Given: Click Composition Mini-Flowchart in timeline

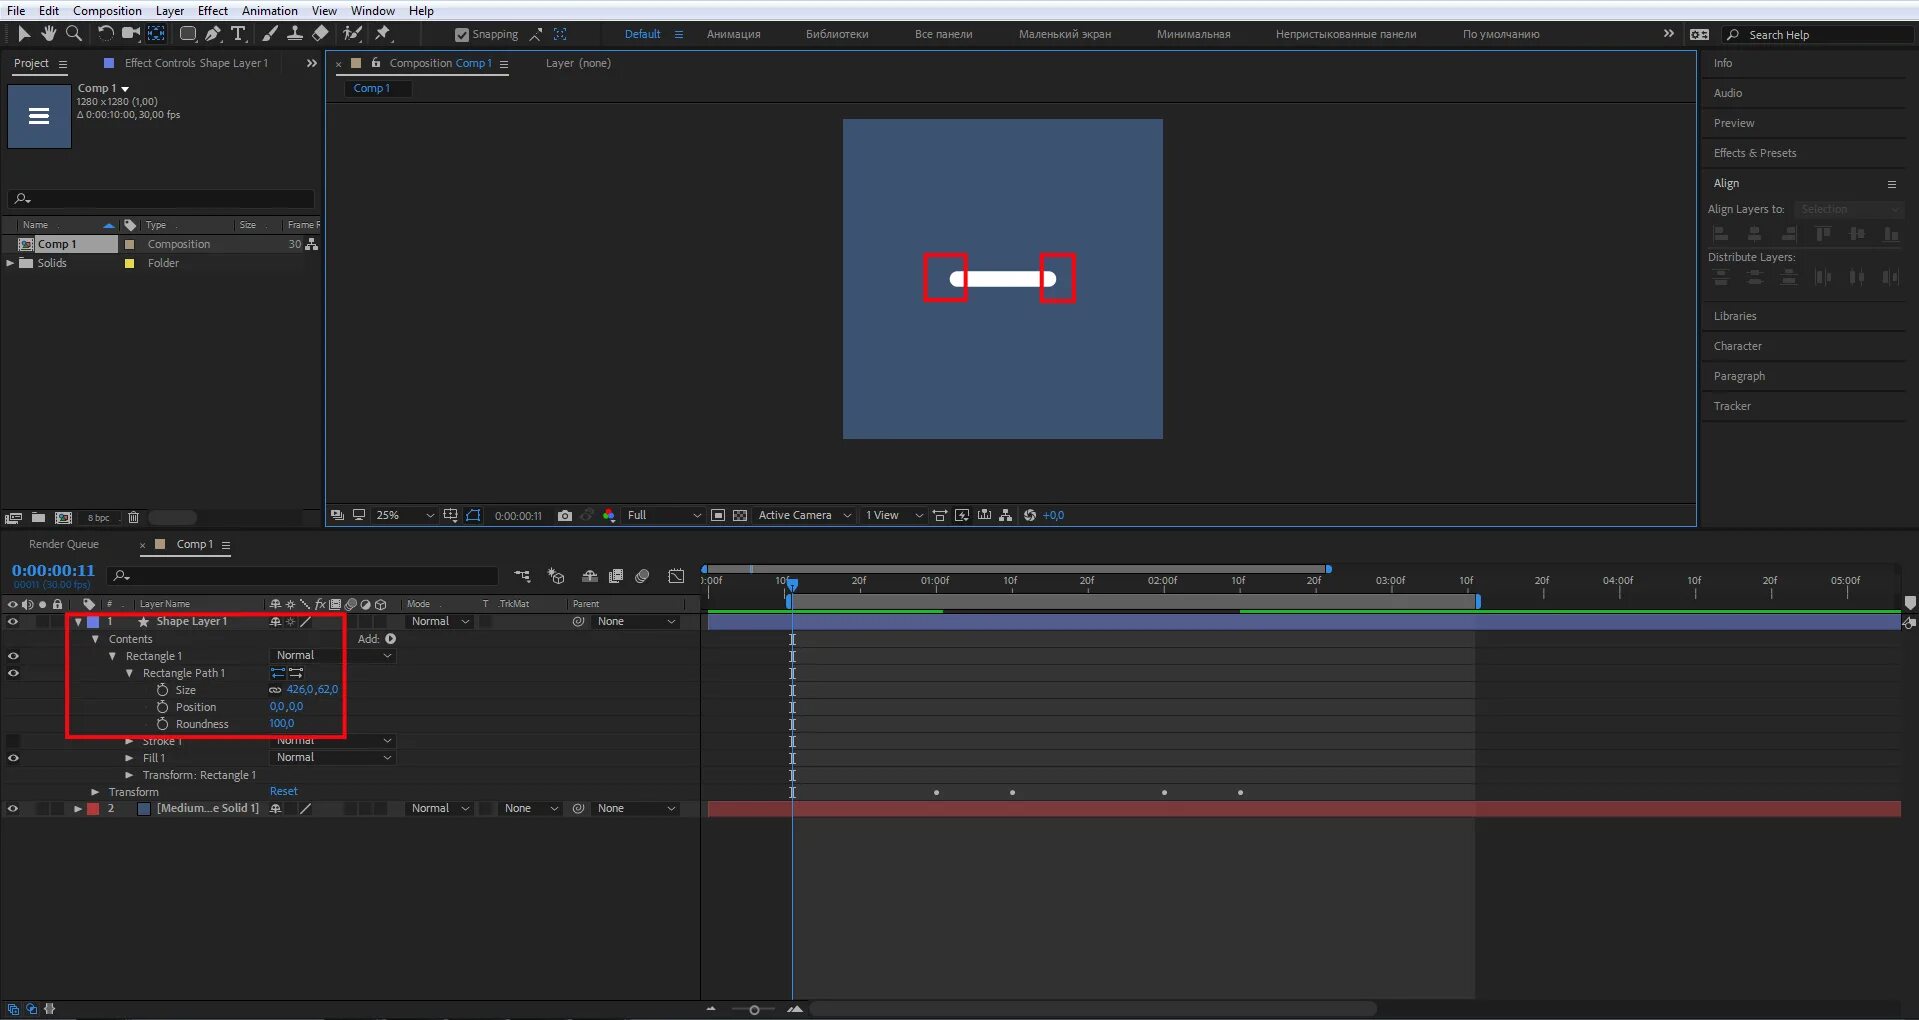Looking at the screenshot, I should (x=522, y=576).
